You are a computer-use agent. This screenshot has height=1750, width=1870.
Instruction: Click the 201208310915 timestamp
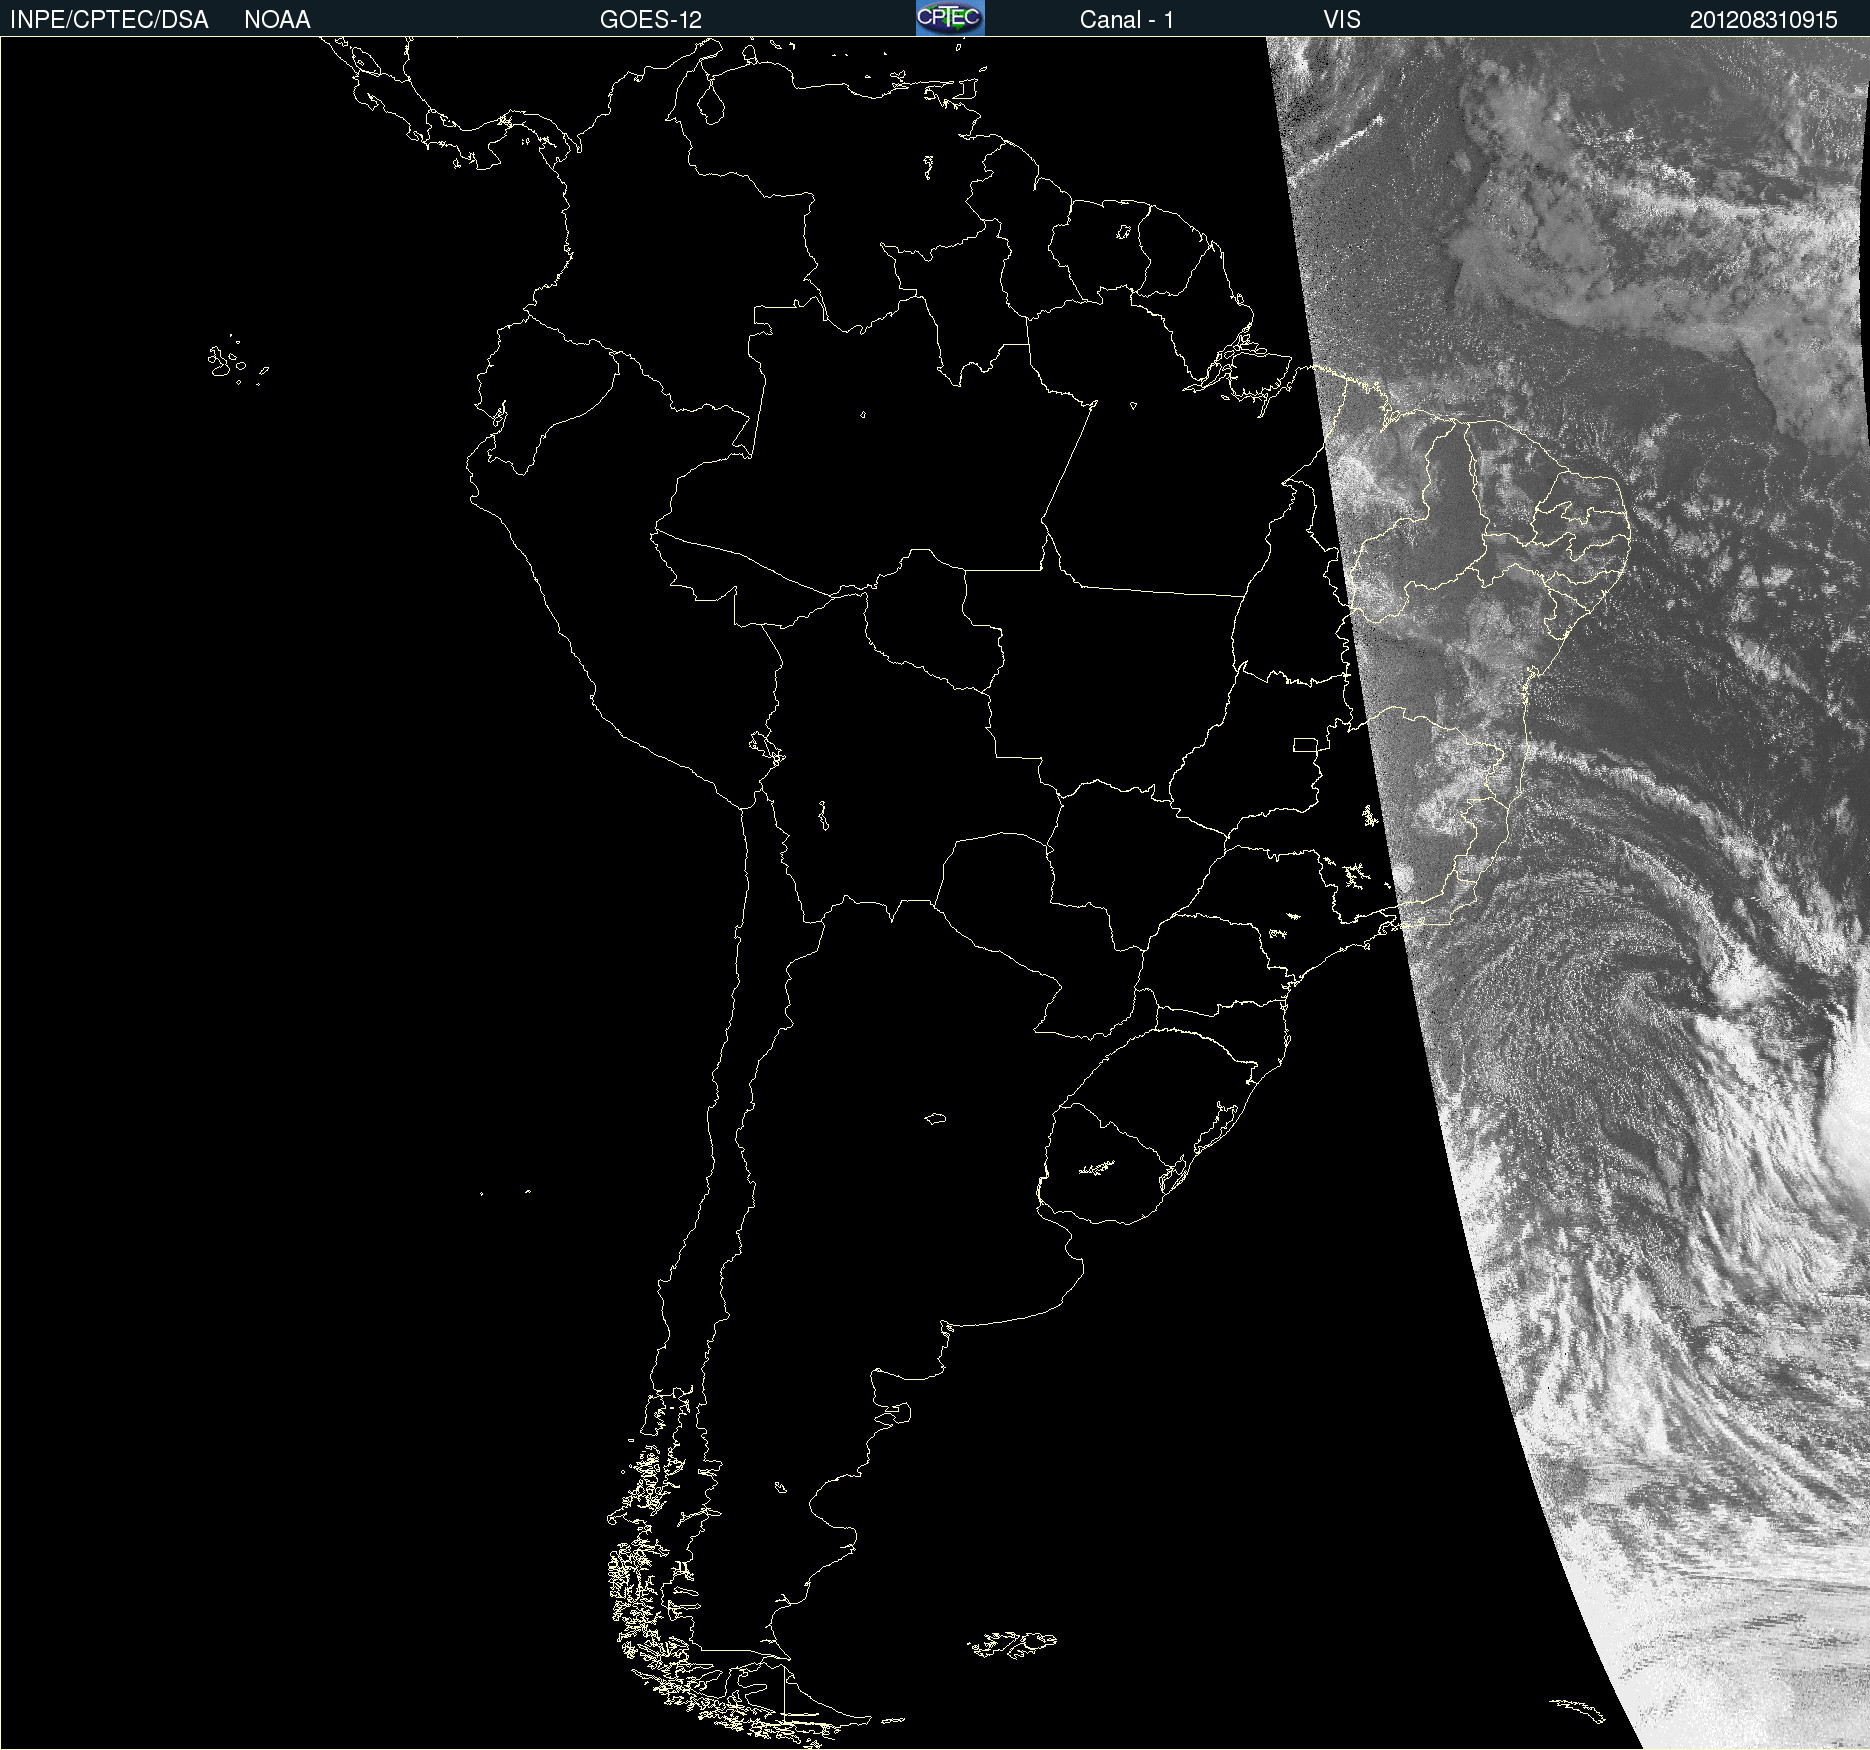1764,20
